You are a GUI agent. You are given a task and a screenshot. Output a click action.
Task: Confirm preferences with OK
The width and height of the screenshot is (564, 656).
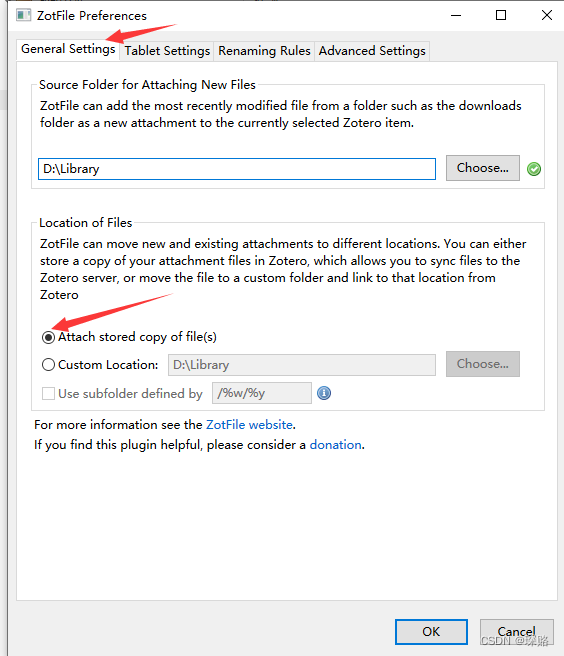click(x=431, y=632)
